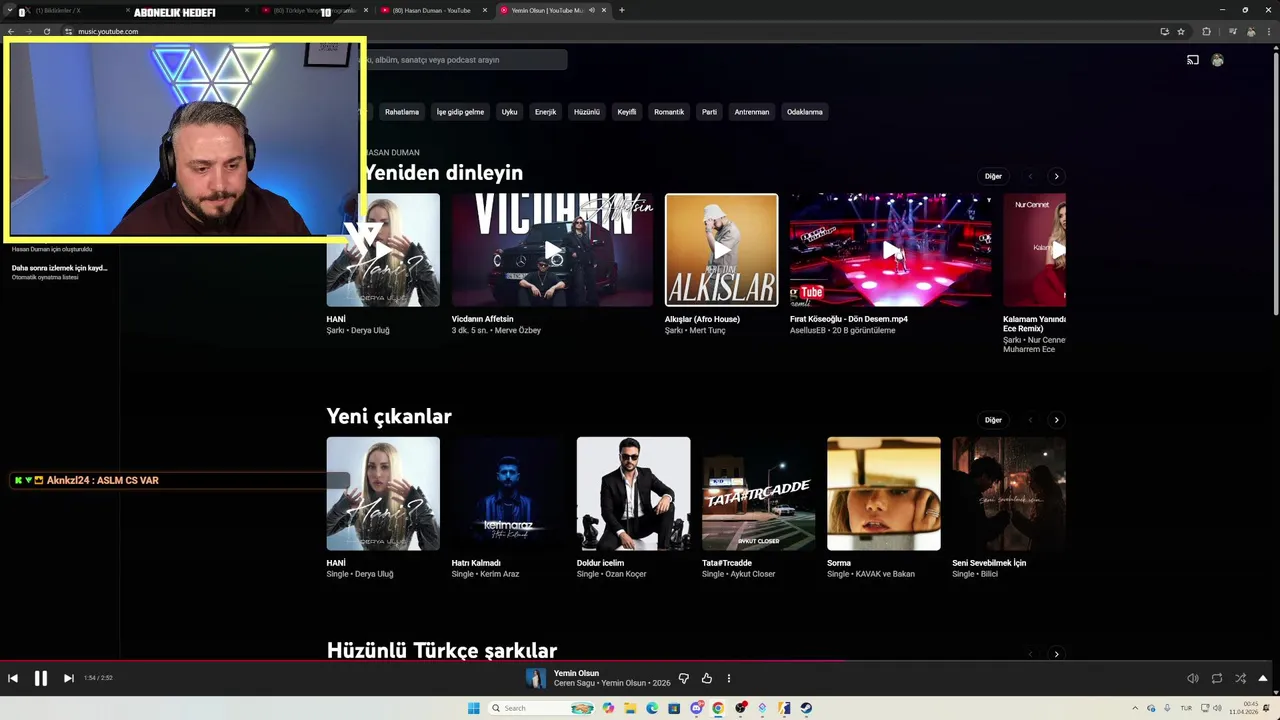Open HANİ single in Yeni çıkanlar
1280x720 pixels.
tap(383, 493)
